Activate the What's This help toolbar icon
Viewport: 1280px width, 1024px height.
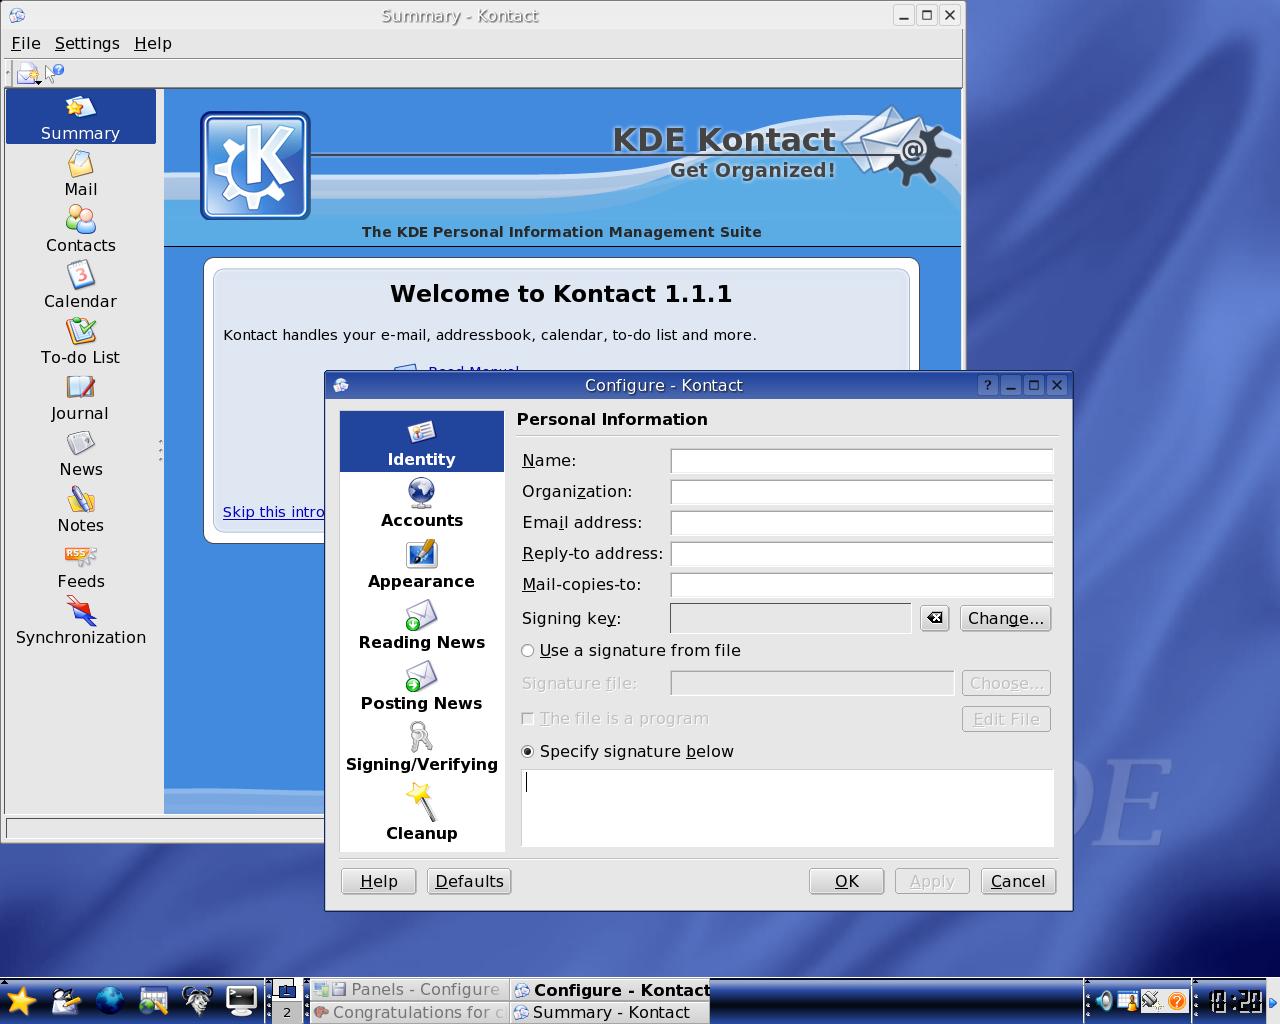pyautogui.click(x=54, y=72)
